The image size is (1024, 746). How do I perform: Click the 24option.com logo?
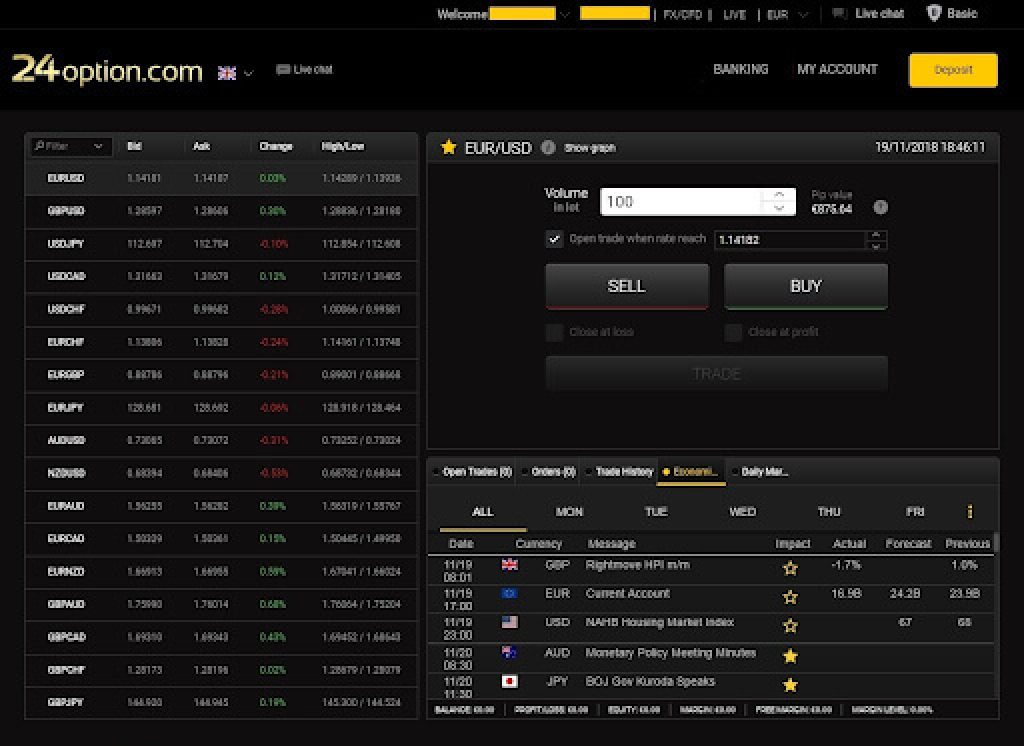pyautogui.click(x=107, y=69)
